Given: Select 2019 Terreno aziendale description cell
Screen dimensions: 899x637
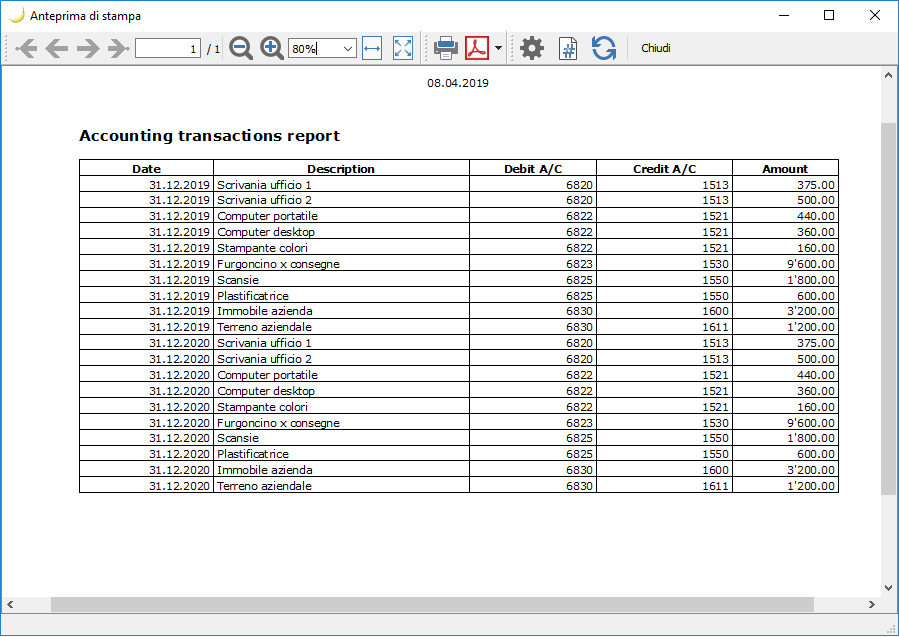Looking at the screenshot, I should pyautogui.click(x=341, y=327).
